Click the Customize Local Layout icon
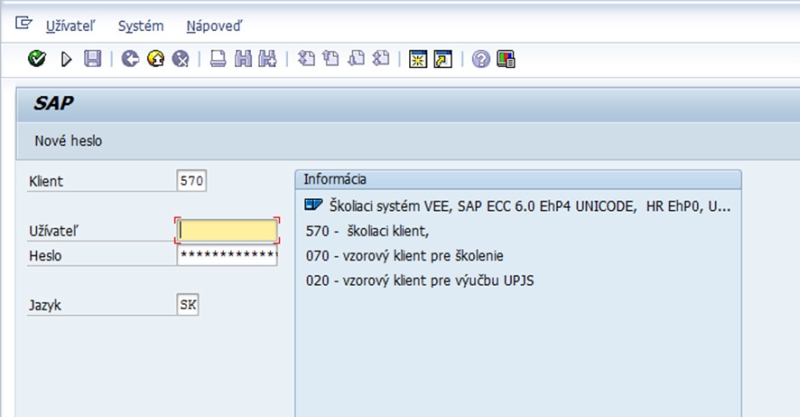 coord(506,59)
